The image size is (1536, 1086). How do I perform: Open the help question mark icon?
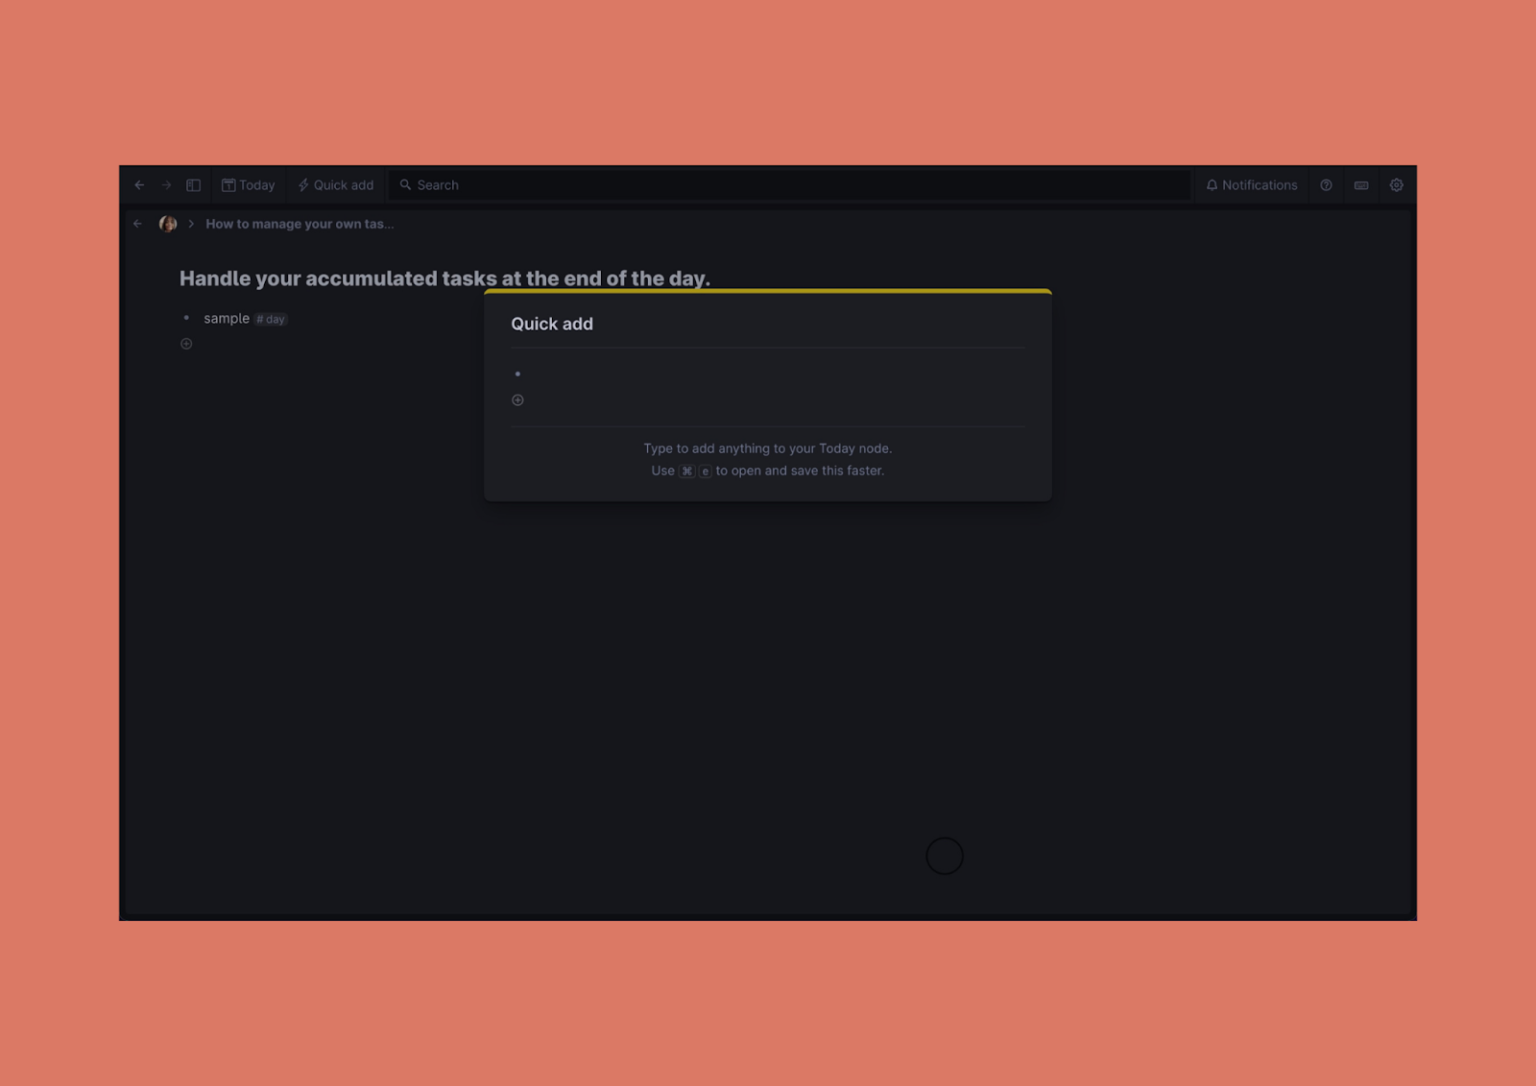1326,185
